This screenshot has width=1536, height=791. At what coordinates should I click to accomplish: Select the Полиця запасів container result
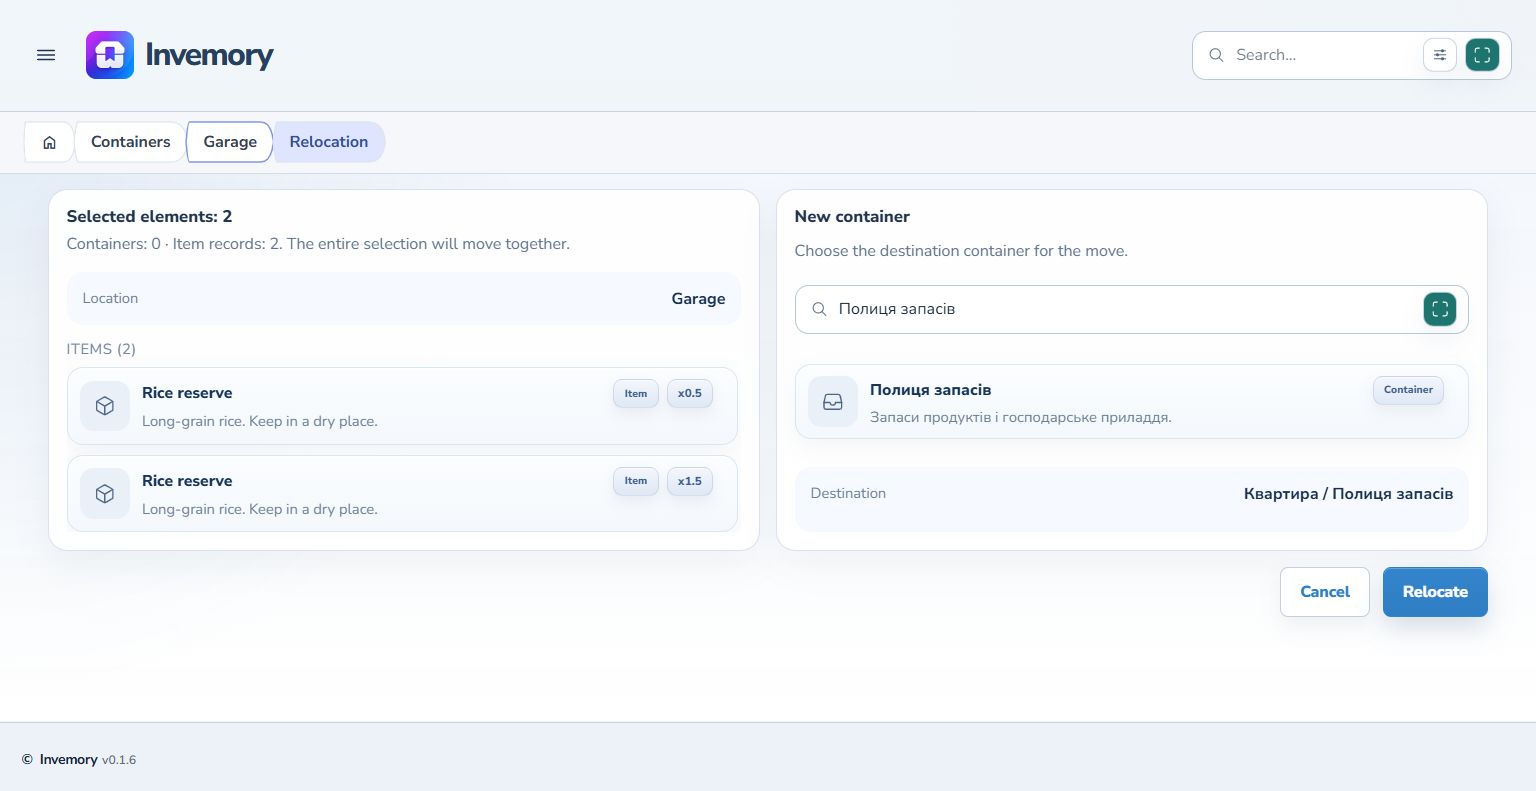click(1132, 402)
